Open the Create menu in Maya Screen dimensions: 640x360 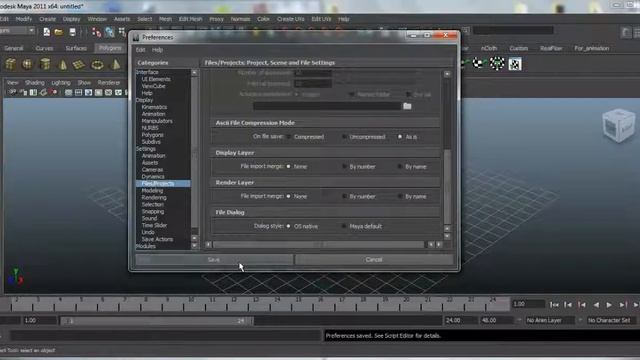click(x=47, y=19)
